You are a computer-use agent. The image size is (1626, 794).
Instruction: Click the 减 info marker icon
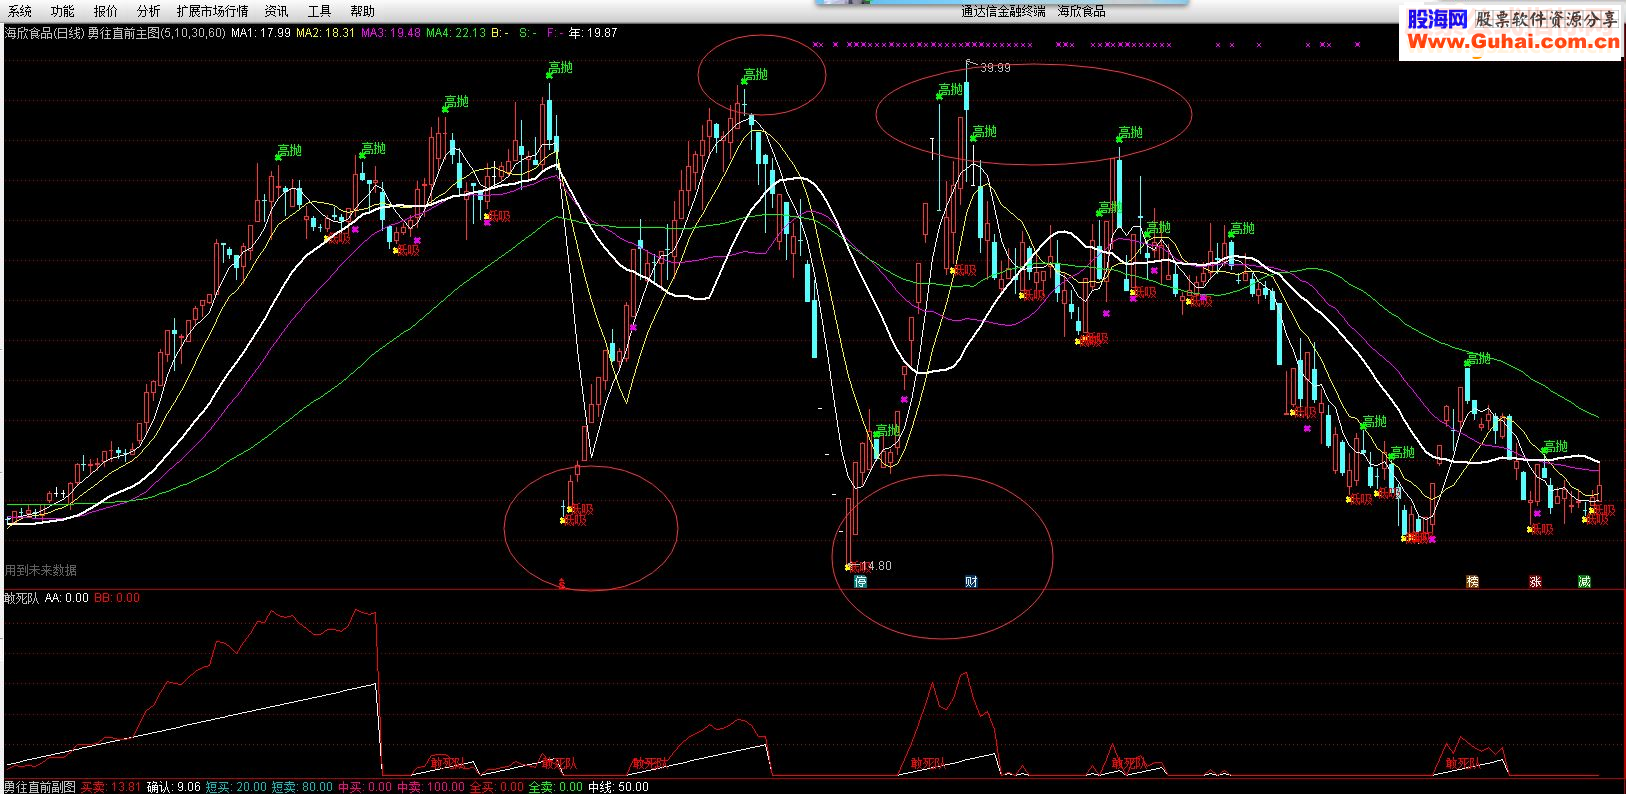pos(1584,581)
